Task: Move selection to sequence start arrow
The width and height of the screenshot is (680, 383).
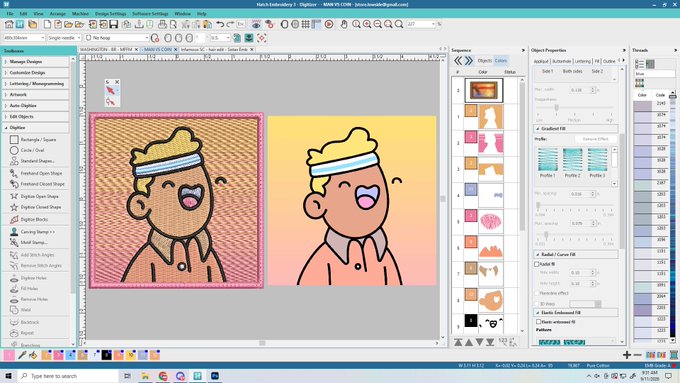Action: [458, 342]
